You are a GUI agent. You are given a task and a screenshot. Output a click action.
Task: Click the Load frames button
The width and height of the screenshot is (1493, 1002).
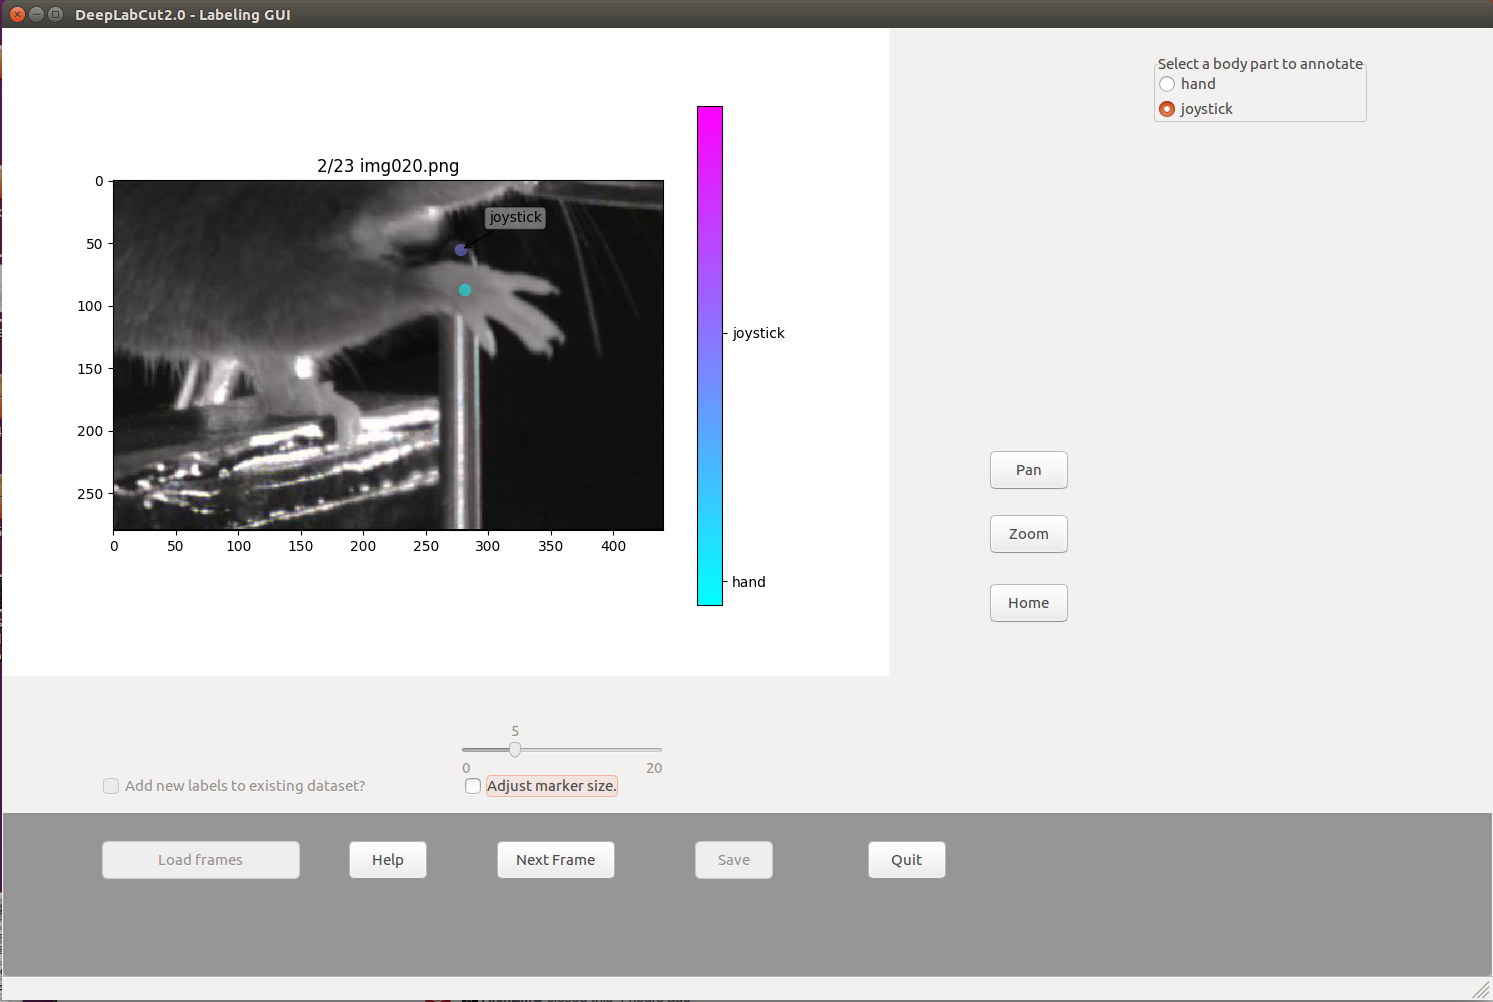click(x=200, y=859)
